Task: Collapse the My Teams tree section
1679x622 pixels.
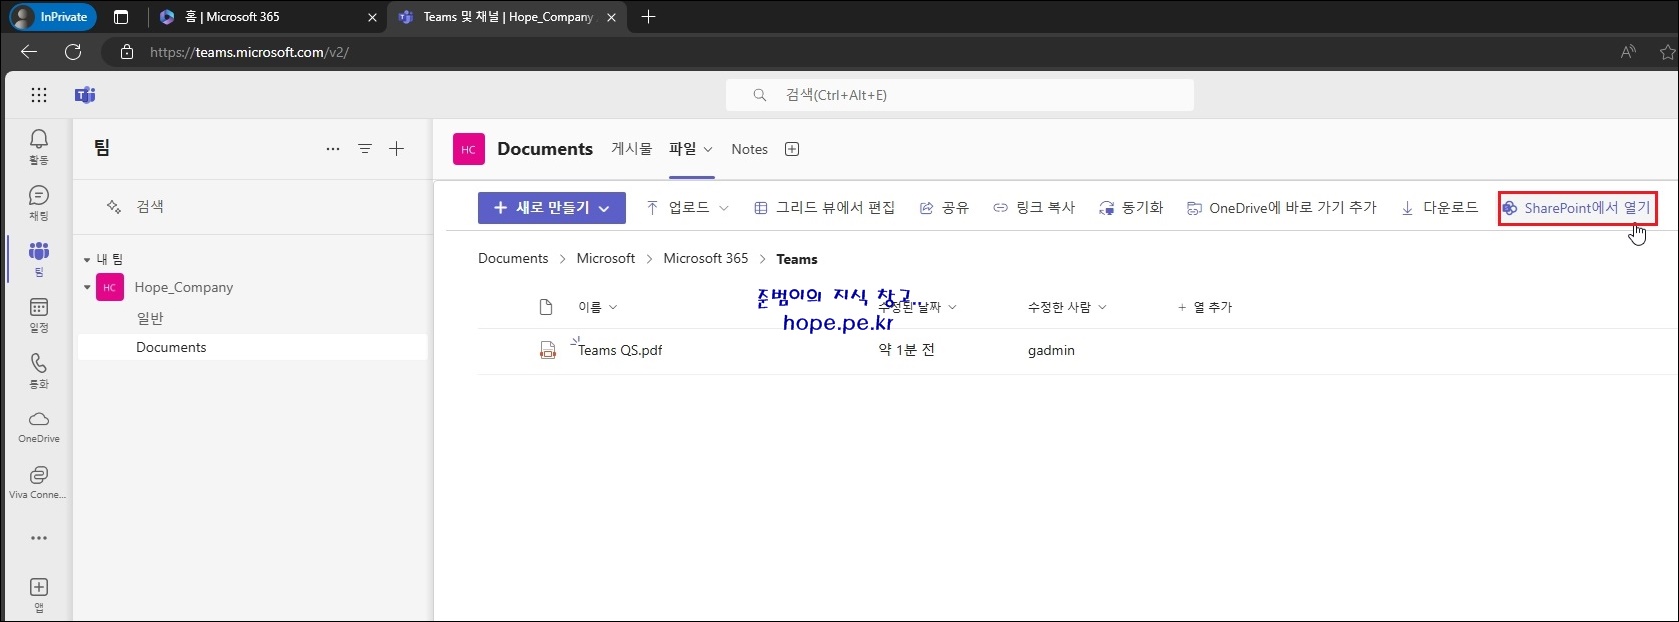Action: click(87, 260)
